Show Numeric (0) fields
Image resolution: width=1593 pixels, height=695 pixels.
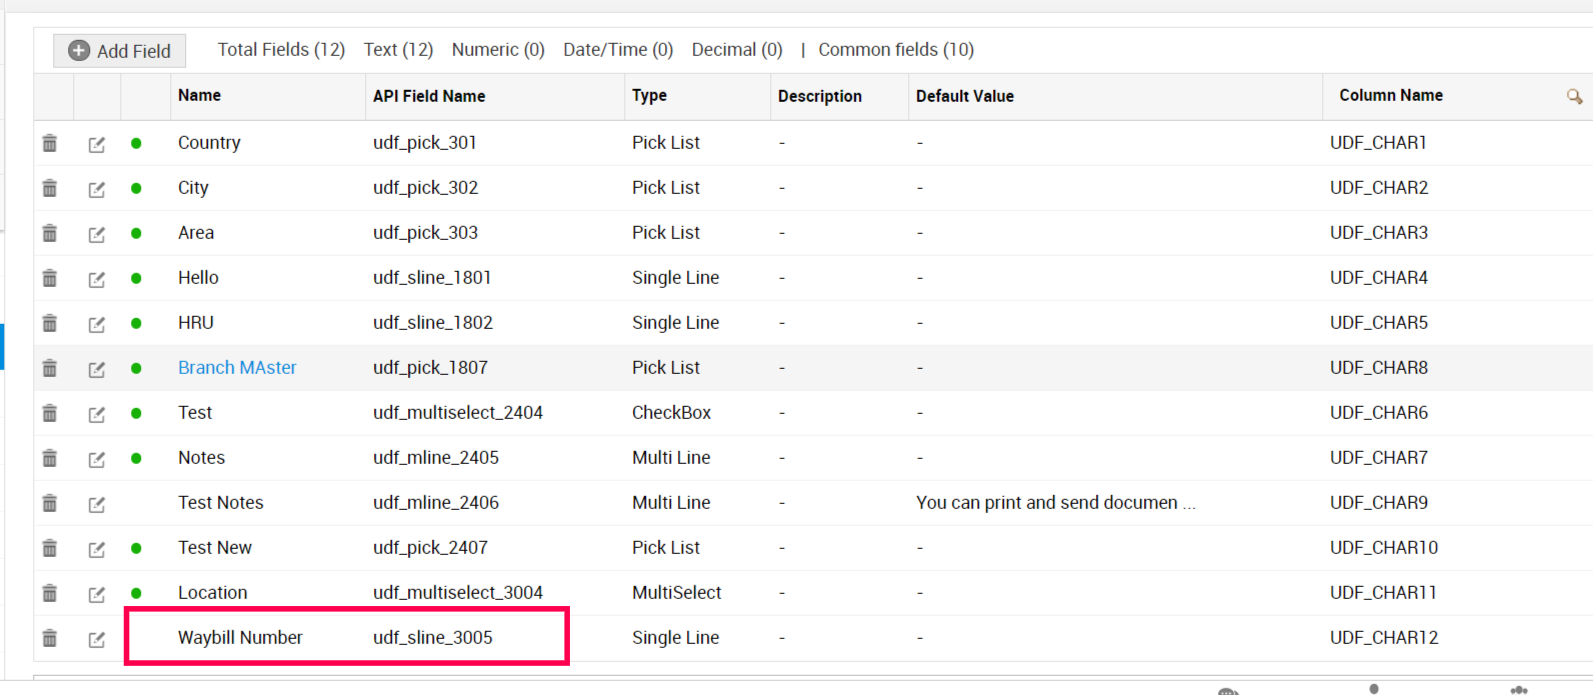point(498,50)
